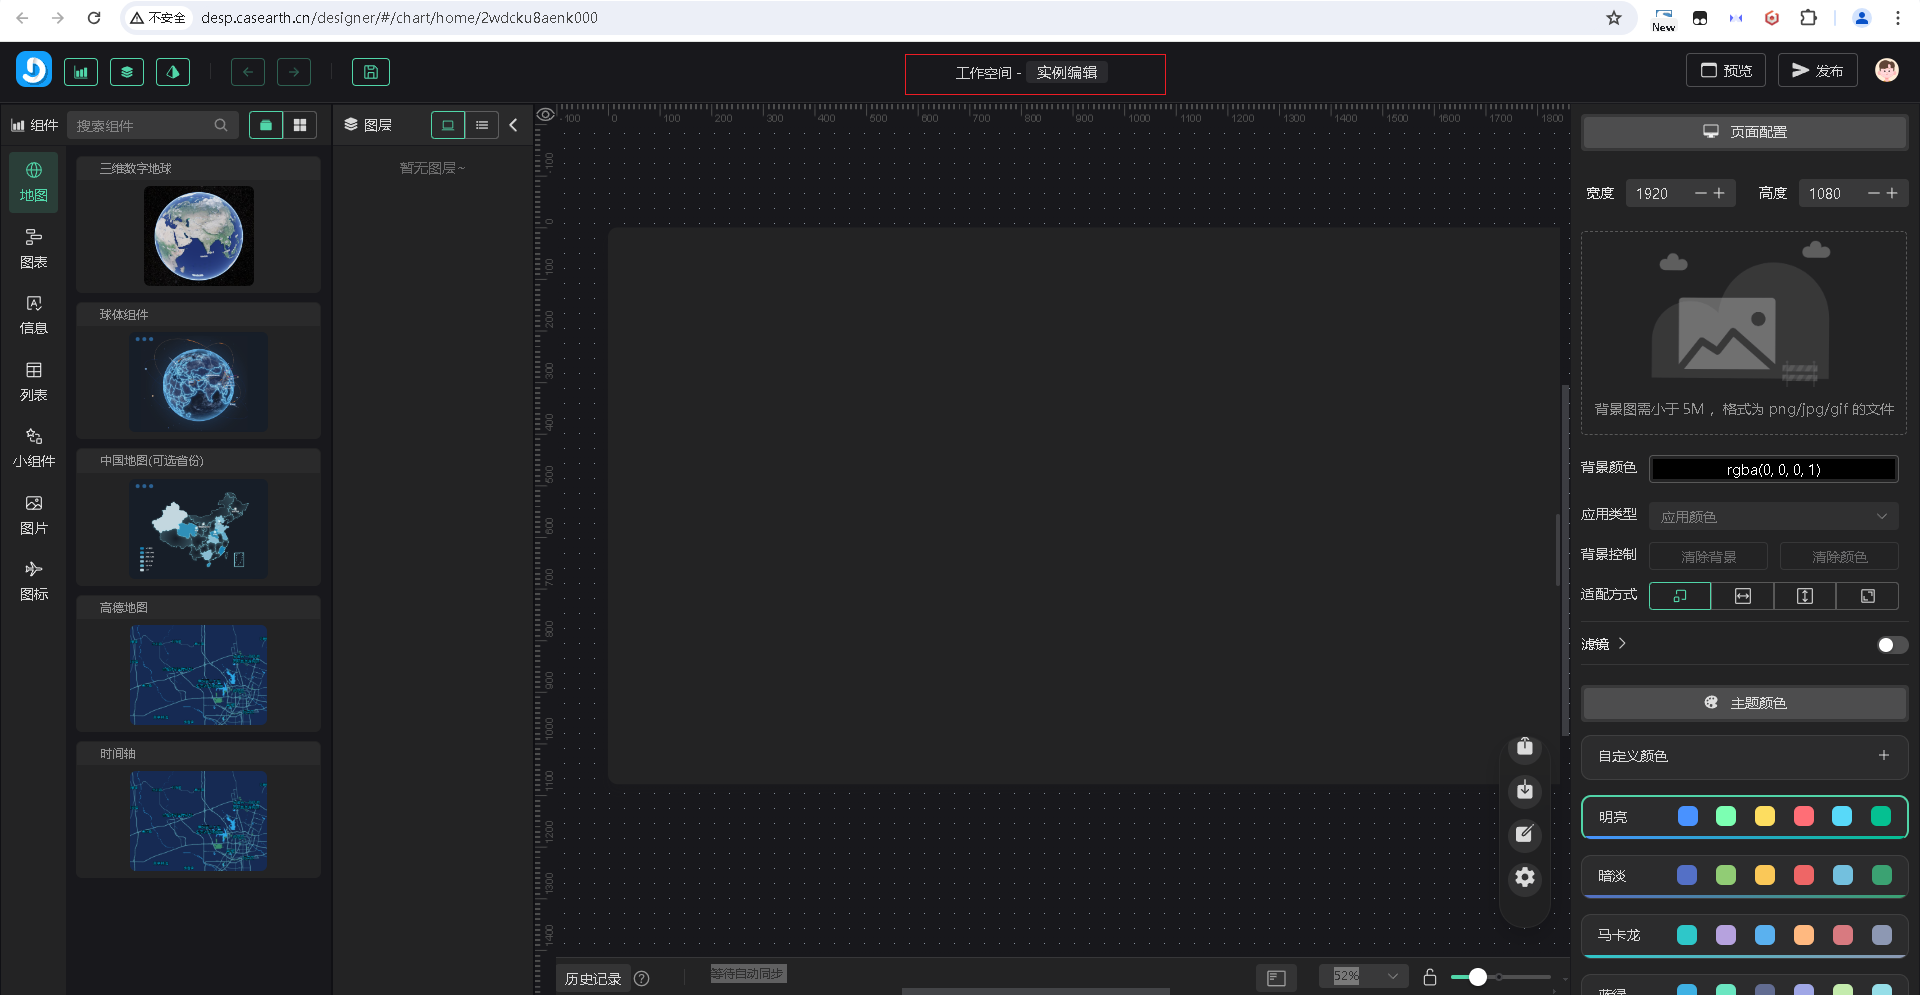Open the 图表 charts category
This screenshot has width=1920, height=995.
tap(34, 248)
